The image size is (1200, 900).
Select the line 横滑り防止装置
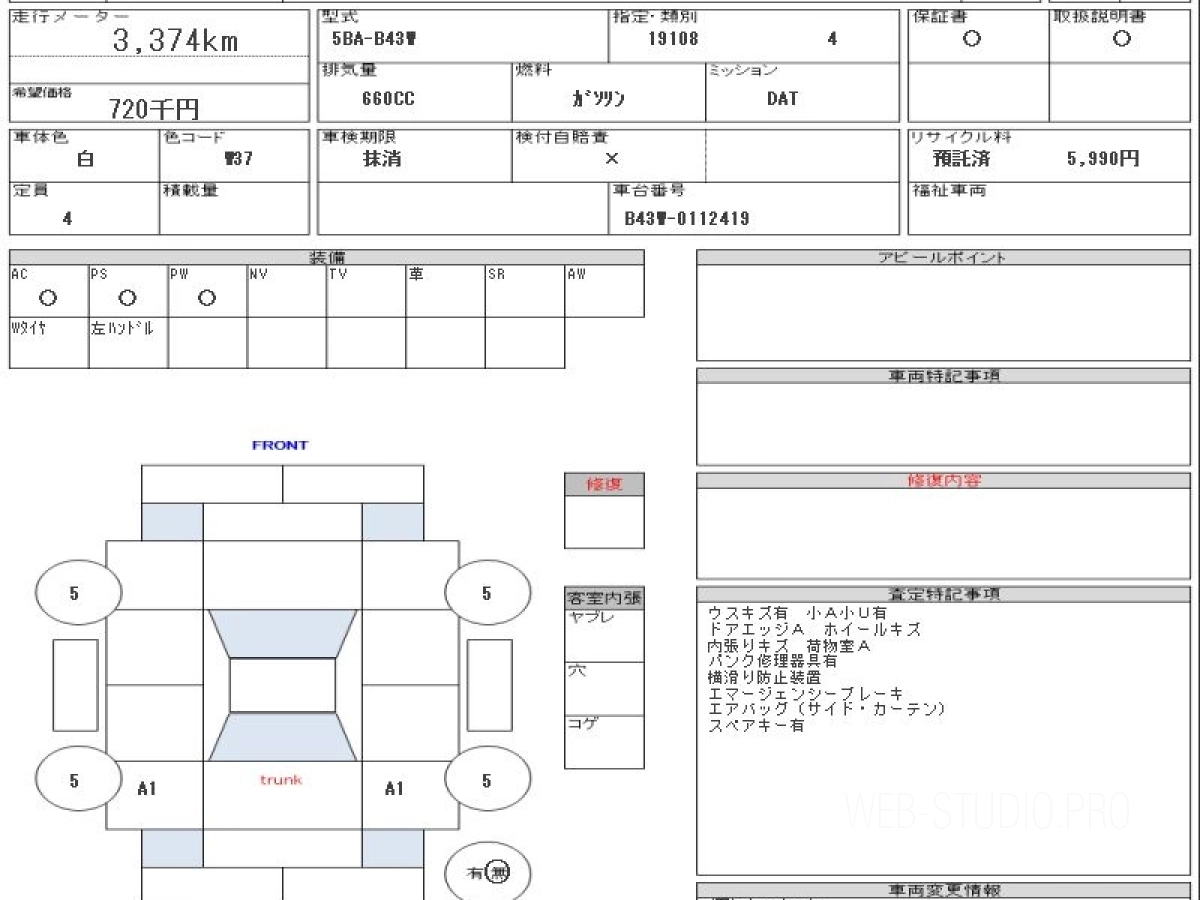pos(764,677)
